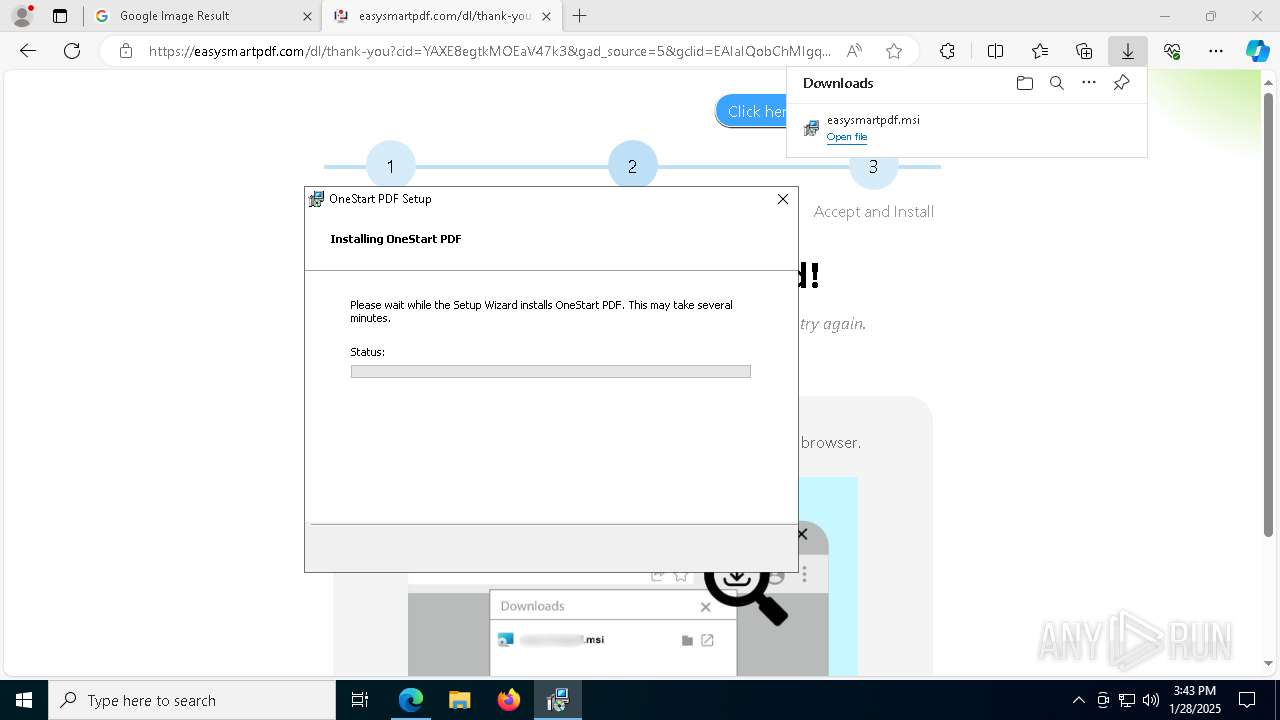Image resolution: width=1280 pixels, height=720 pixels.
Task: Open the downloads folder icon
Action: tap(1024, 83)
